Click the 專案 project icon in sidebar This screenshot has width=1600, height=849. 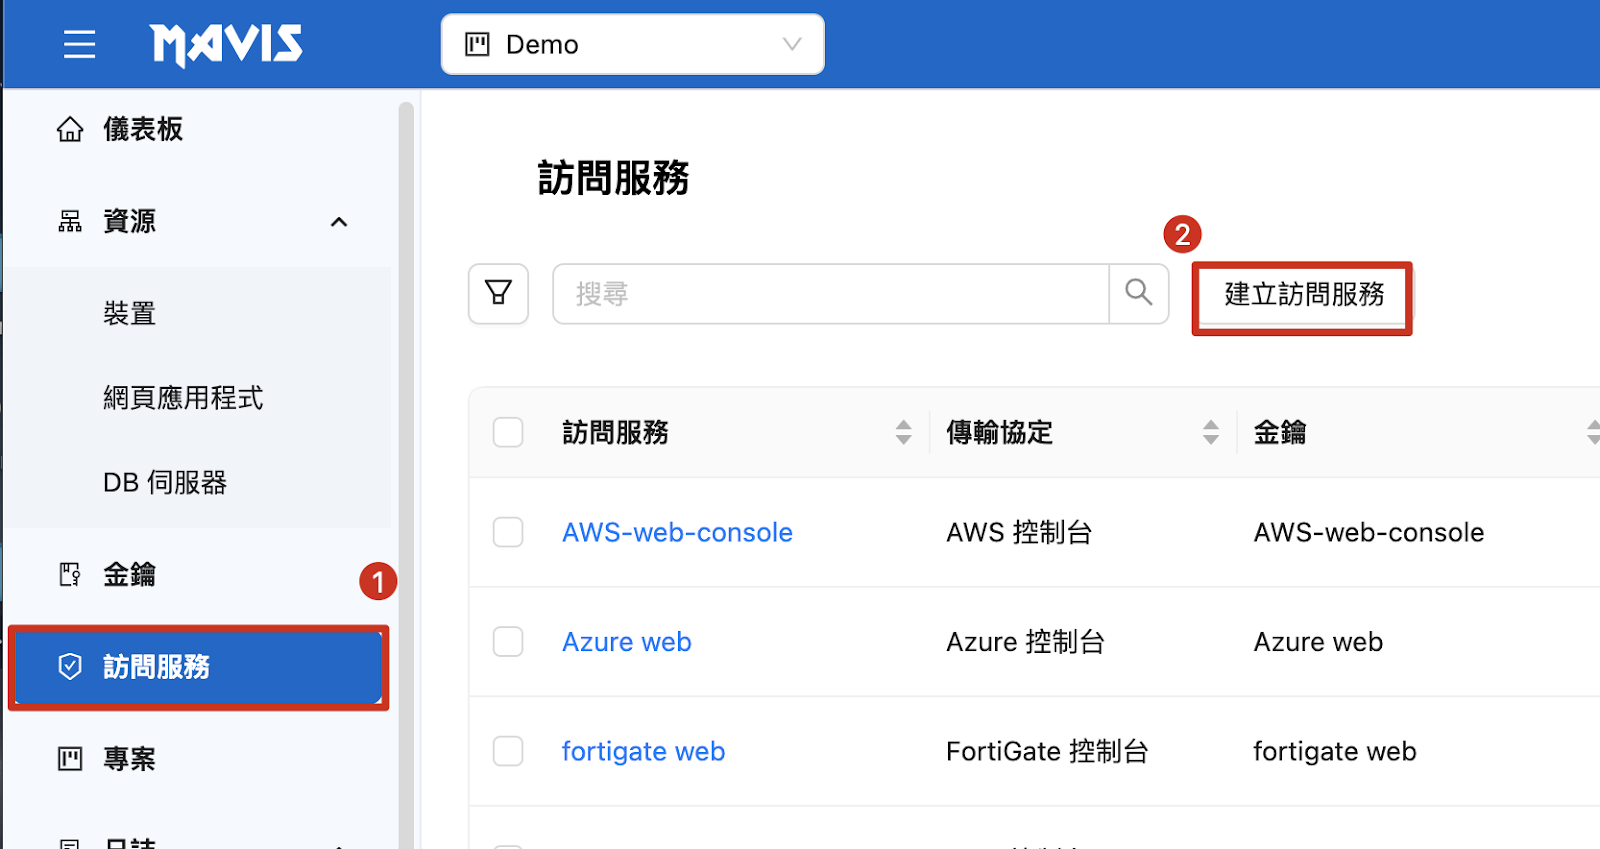[70, 759]
